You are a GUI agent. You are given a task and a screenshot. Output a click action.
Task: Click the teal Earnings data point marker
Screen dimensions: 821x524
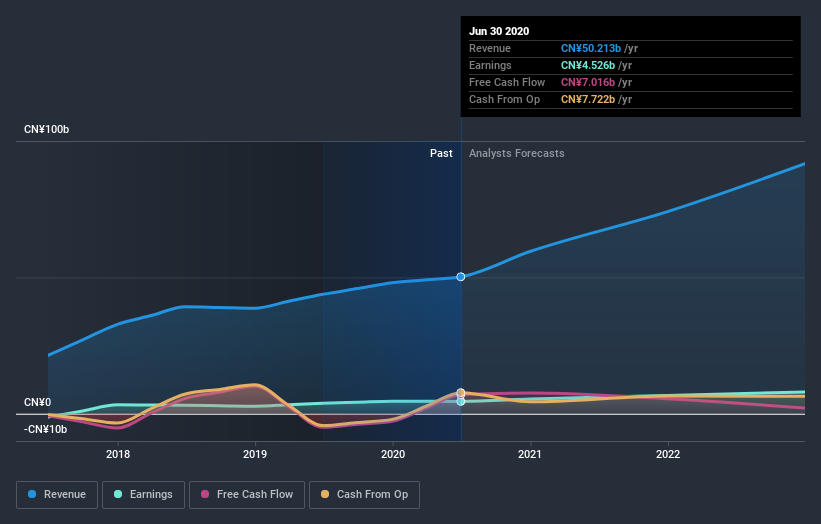pos(461,402)
